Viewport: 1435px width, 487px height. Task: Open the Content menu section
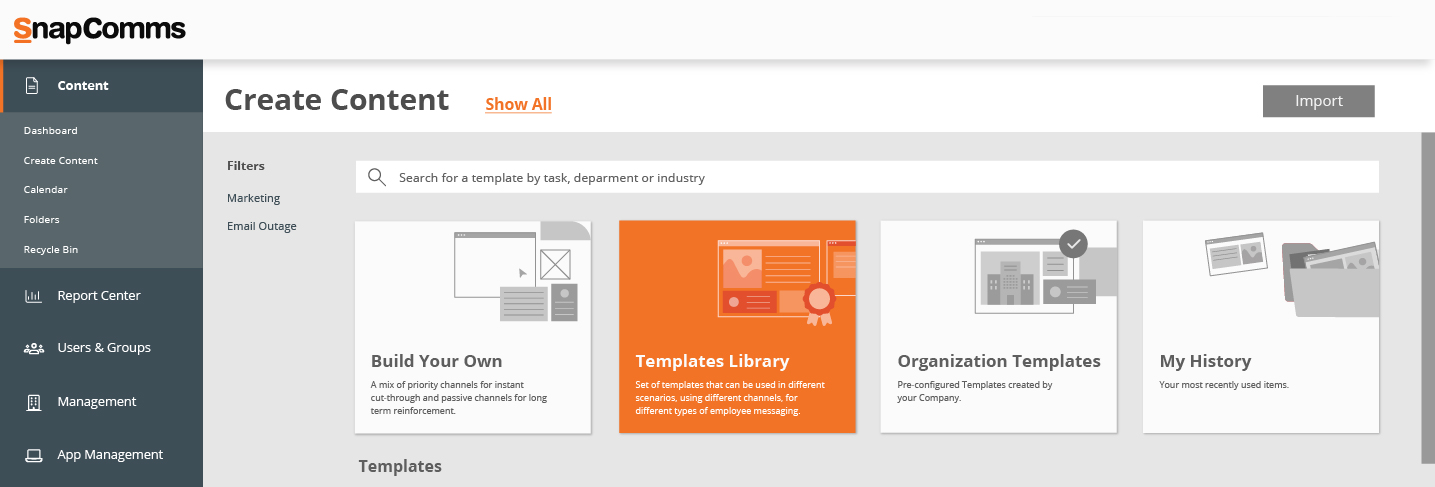click(x=101, y=86)
